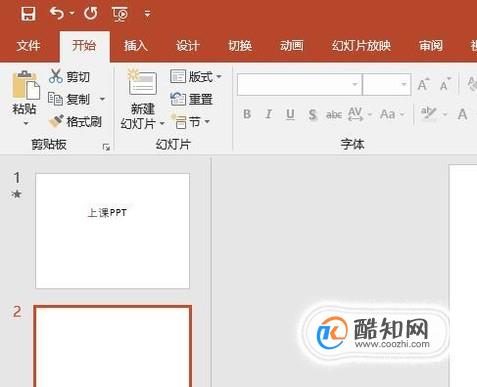This screenshot has width=477, height=387.
Task: Expand the font size dropdown arrow
Action: pyautogui.click(x=404, y=84)
